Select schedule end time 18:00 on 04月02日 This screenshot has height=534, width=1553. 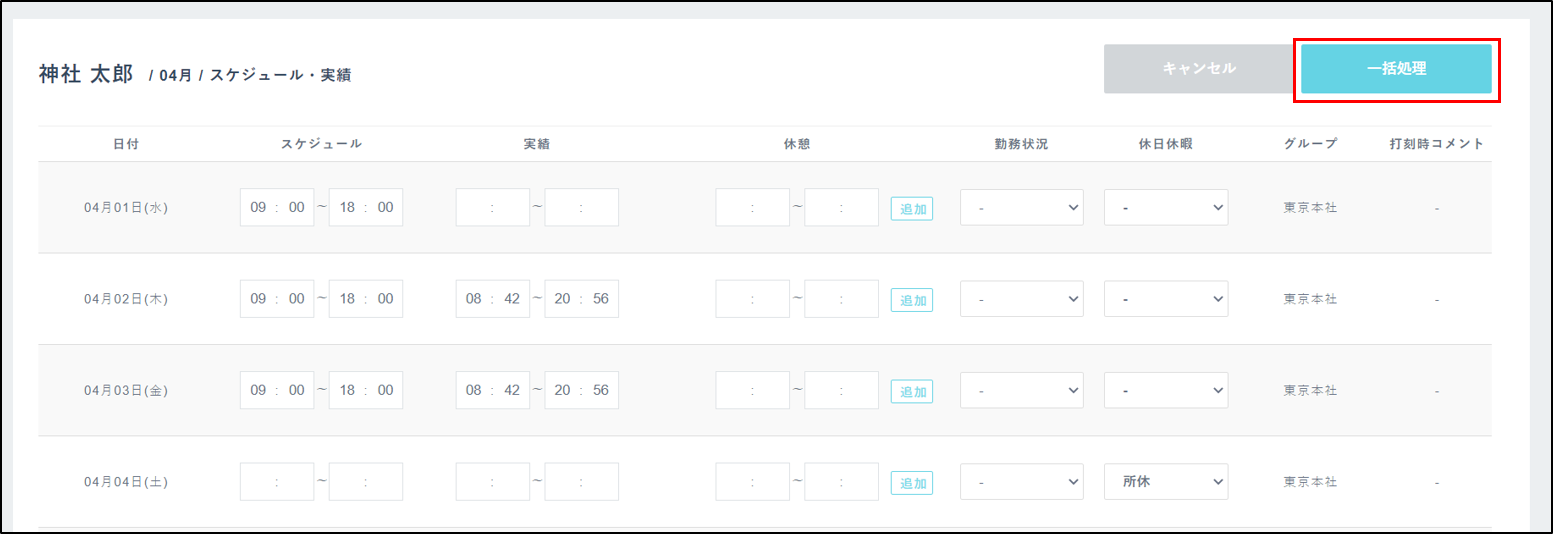(366, 298)
